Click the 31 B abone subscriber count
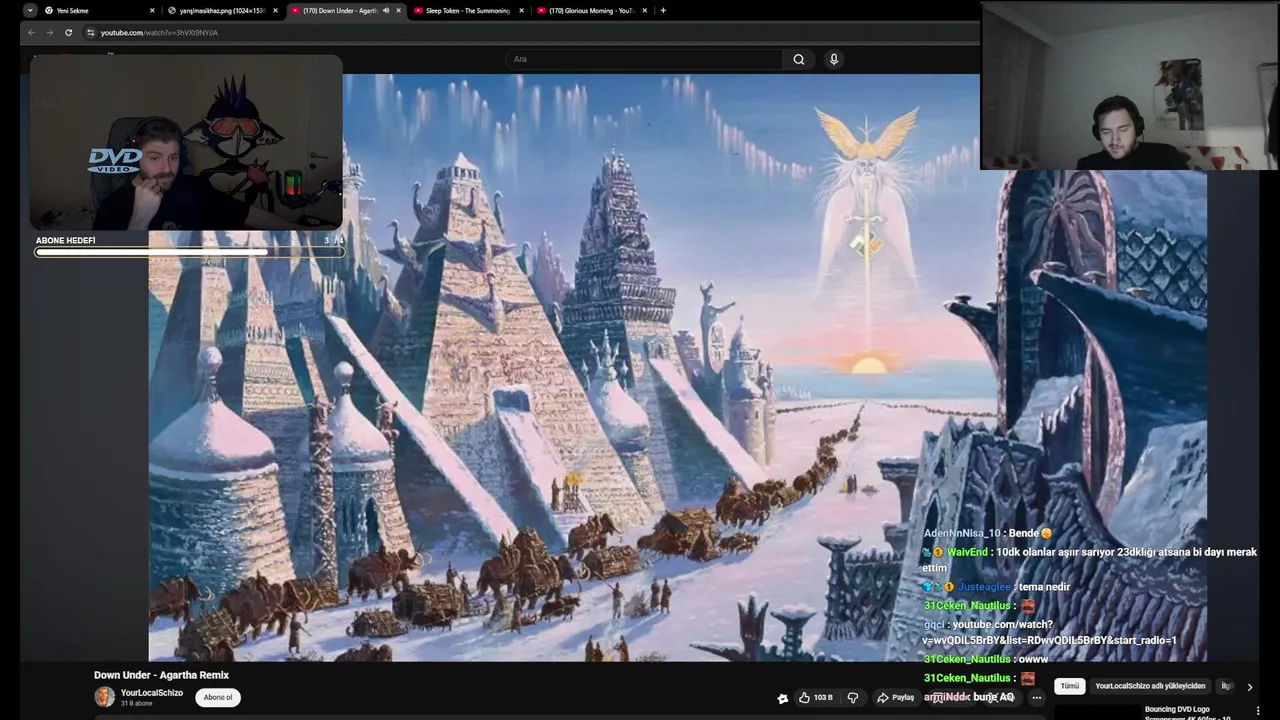 [x=135, y=704]
